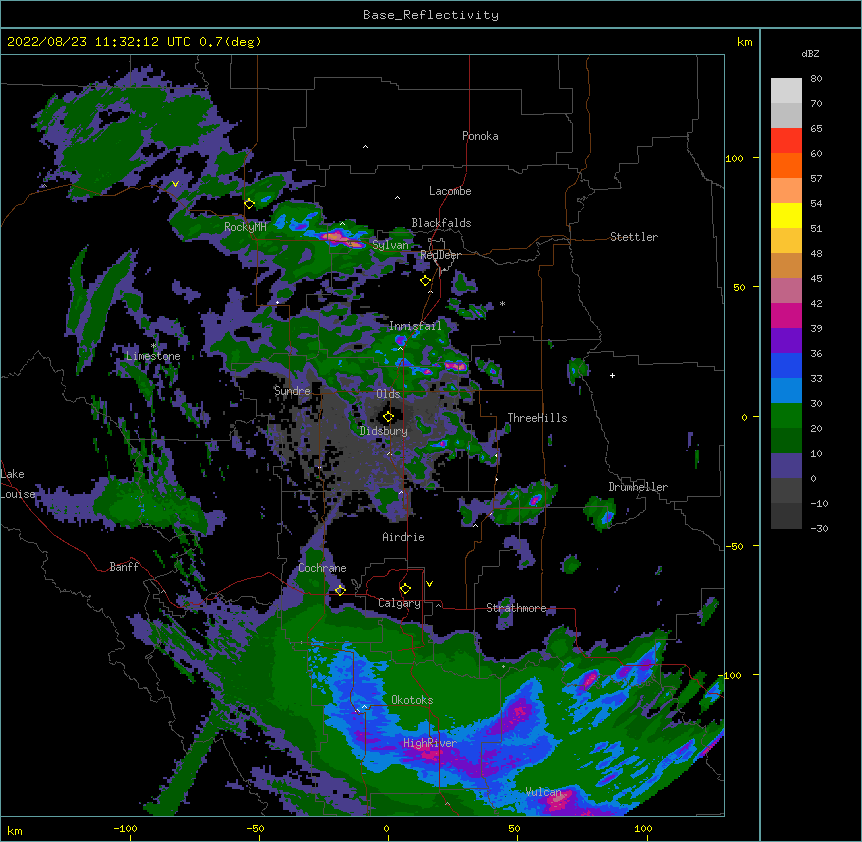
Task: Pick the light blue 33-30 dBZ swatch
Action: click(786, 391)
